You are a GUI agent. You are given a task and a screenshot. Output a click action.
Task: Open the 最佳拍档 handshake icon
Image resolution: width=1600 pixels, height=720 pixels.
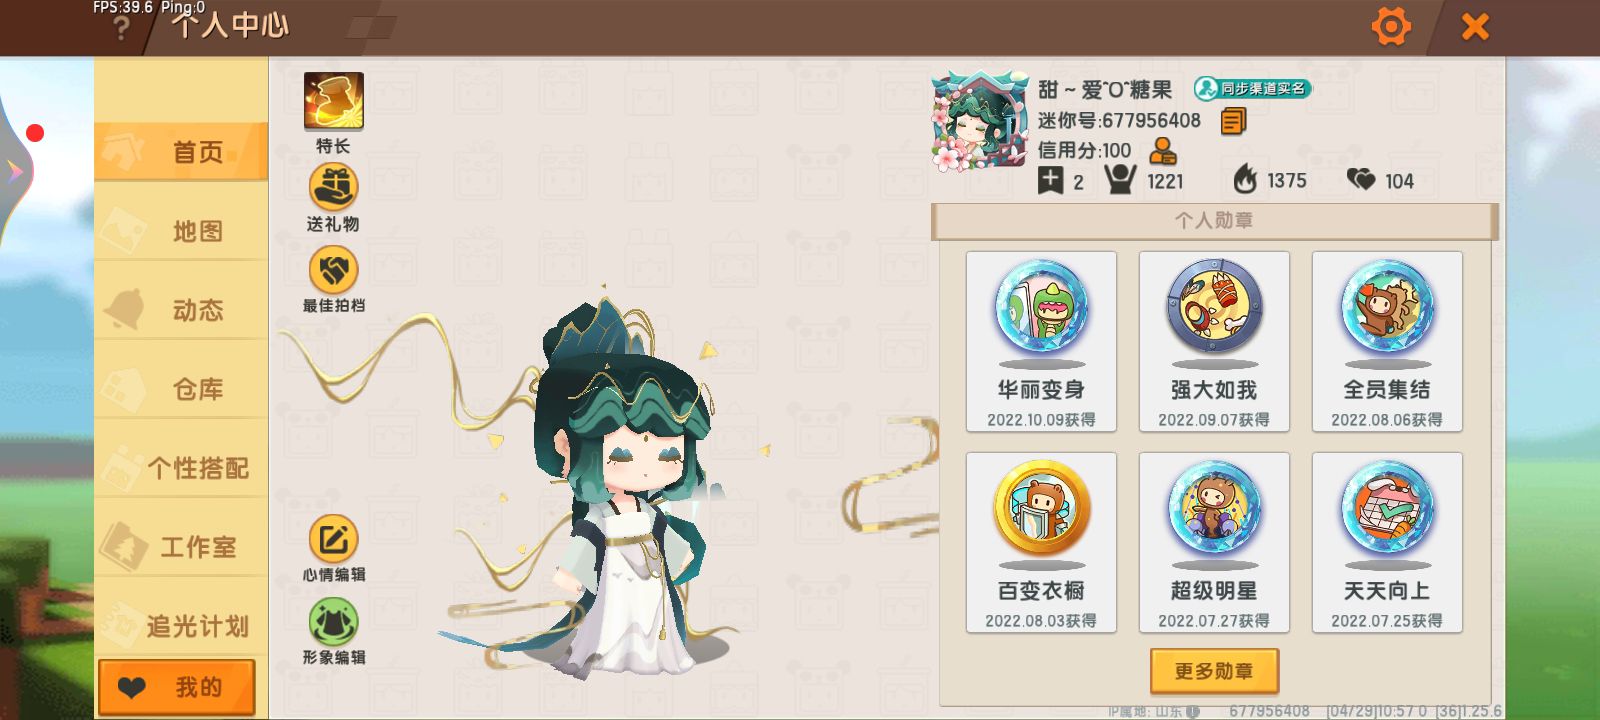click(x=333, y=269)
